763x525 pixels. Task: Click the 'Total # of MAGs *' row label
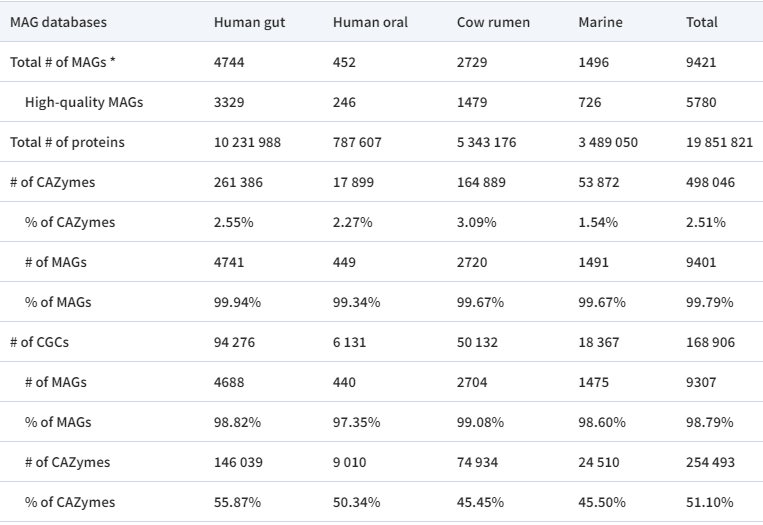[62, 62]
